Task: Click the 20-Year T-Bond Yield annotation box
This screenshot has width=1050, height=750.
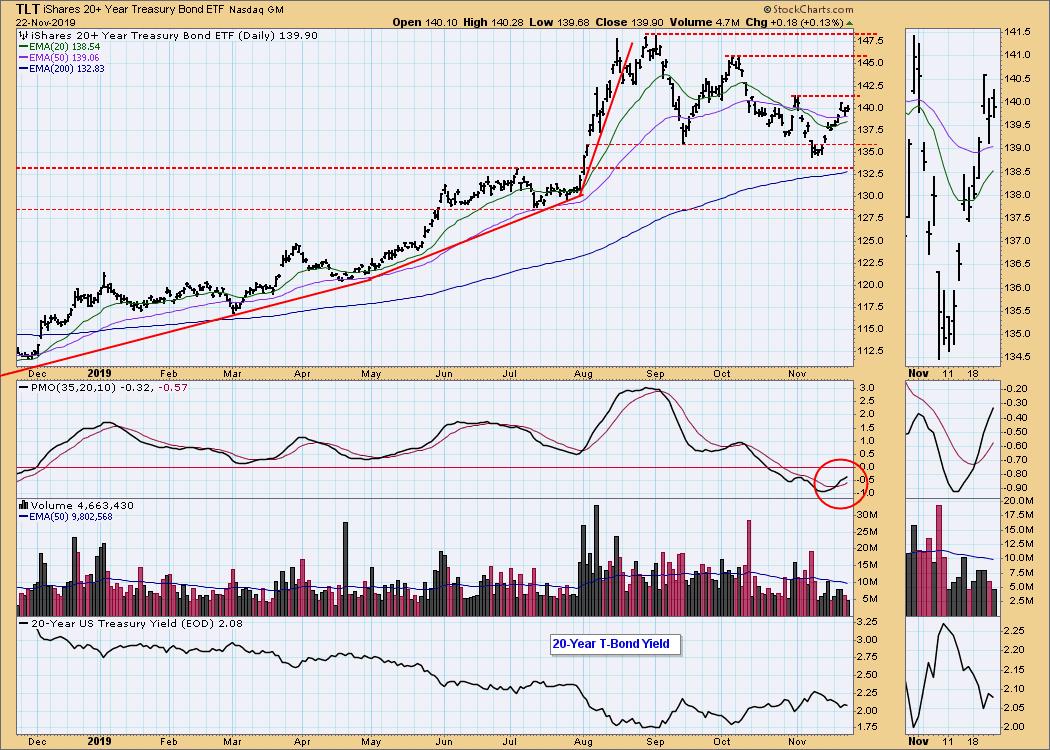Action: coord(615,644)
